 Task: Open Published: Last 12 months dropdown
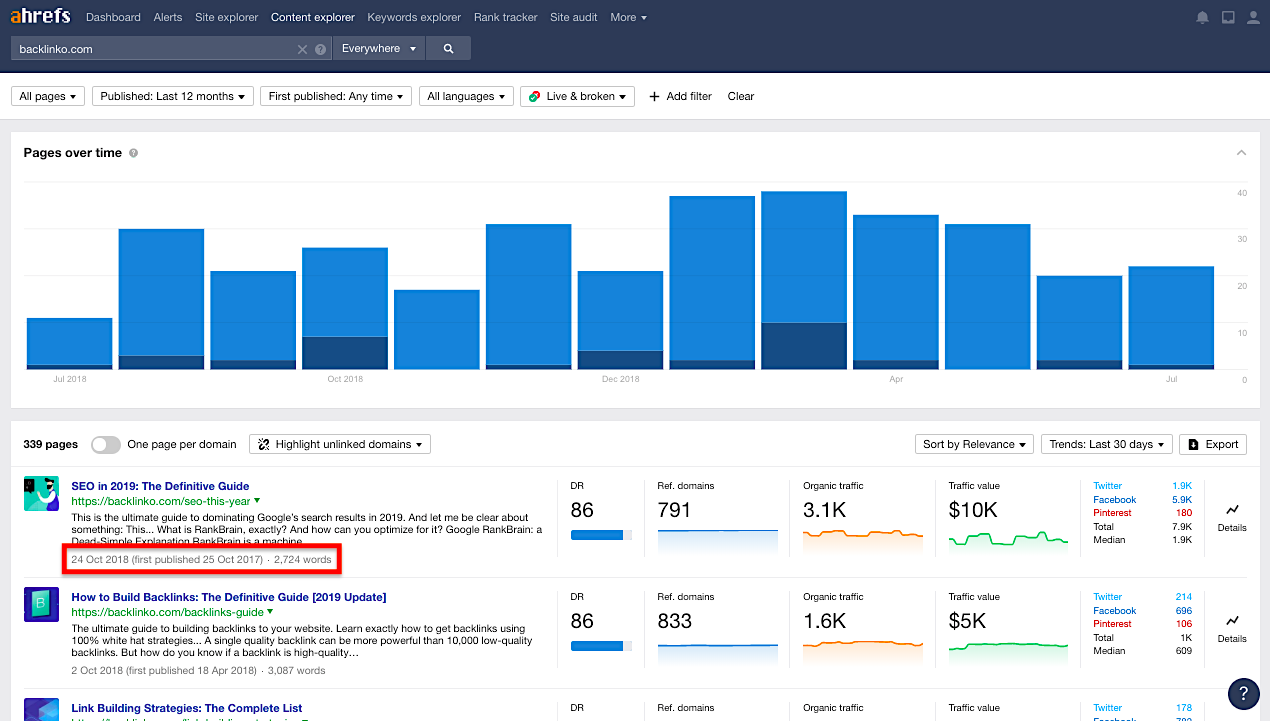[172, 96]
